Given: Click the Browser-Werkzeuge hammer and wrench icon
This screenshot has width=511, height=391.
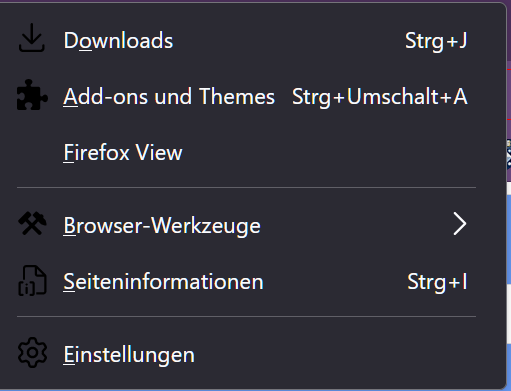Looking at the screenshot, I should [x=32, y=223].
